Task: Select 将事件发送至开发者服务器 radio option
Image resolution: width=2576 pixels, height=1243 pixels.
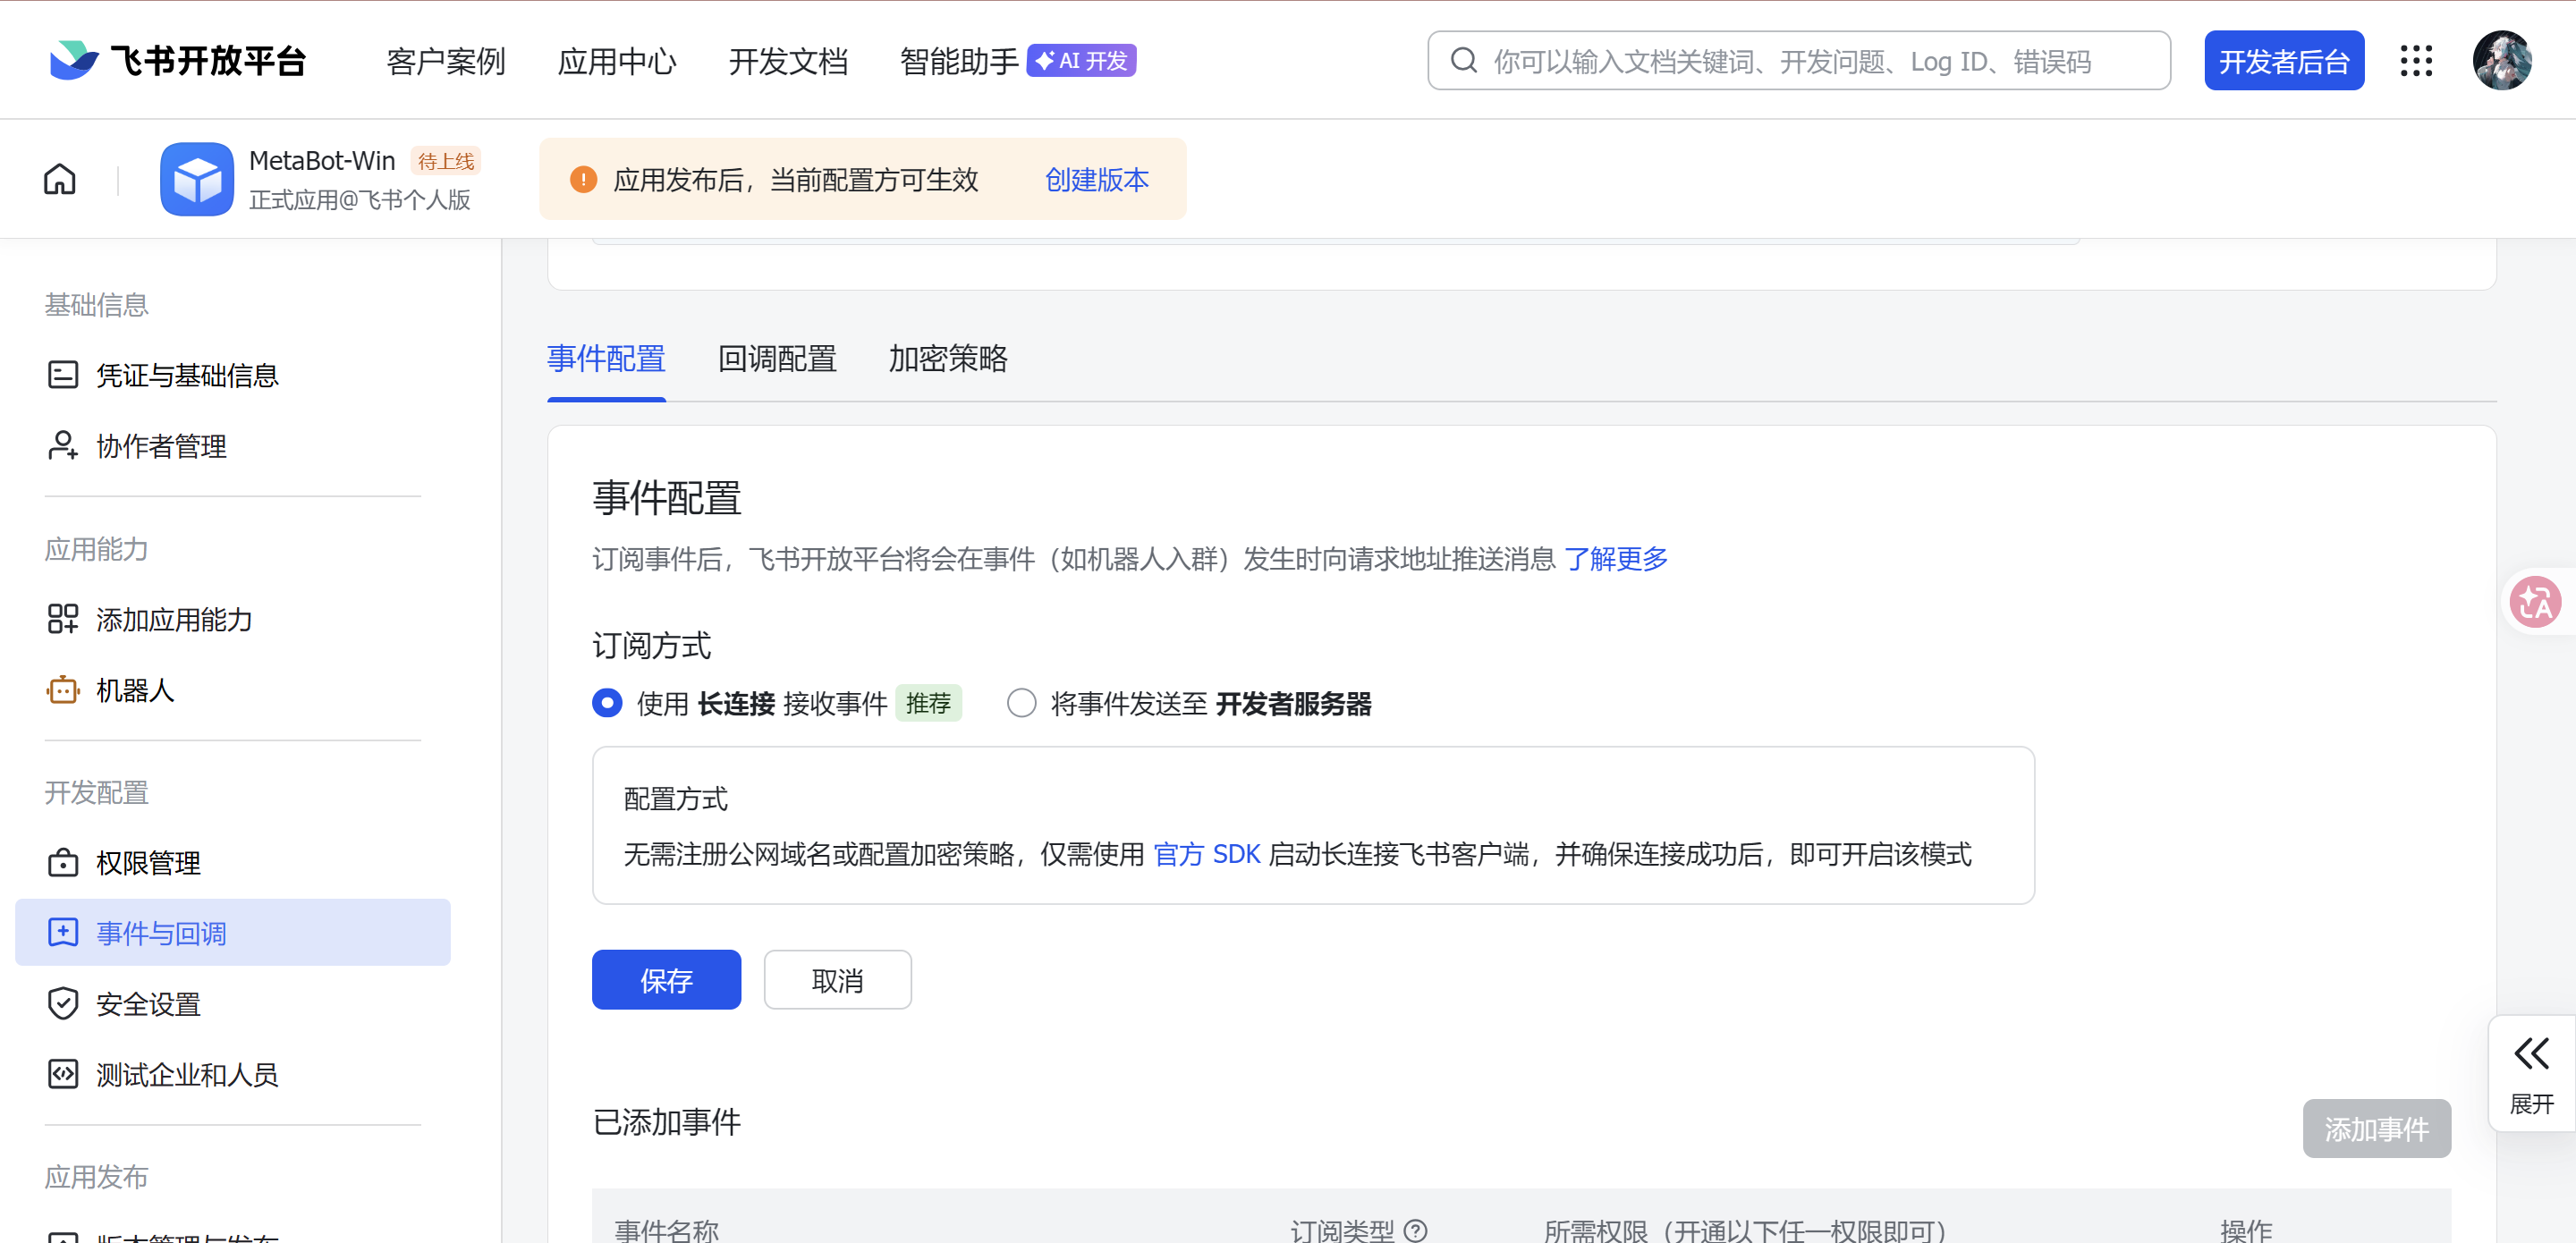Action: click(x=1021, y=703)
